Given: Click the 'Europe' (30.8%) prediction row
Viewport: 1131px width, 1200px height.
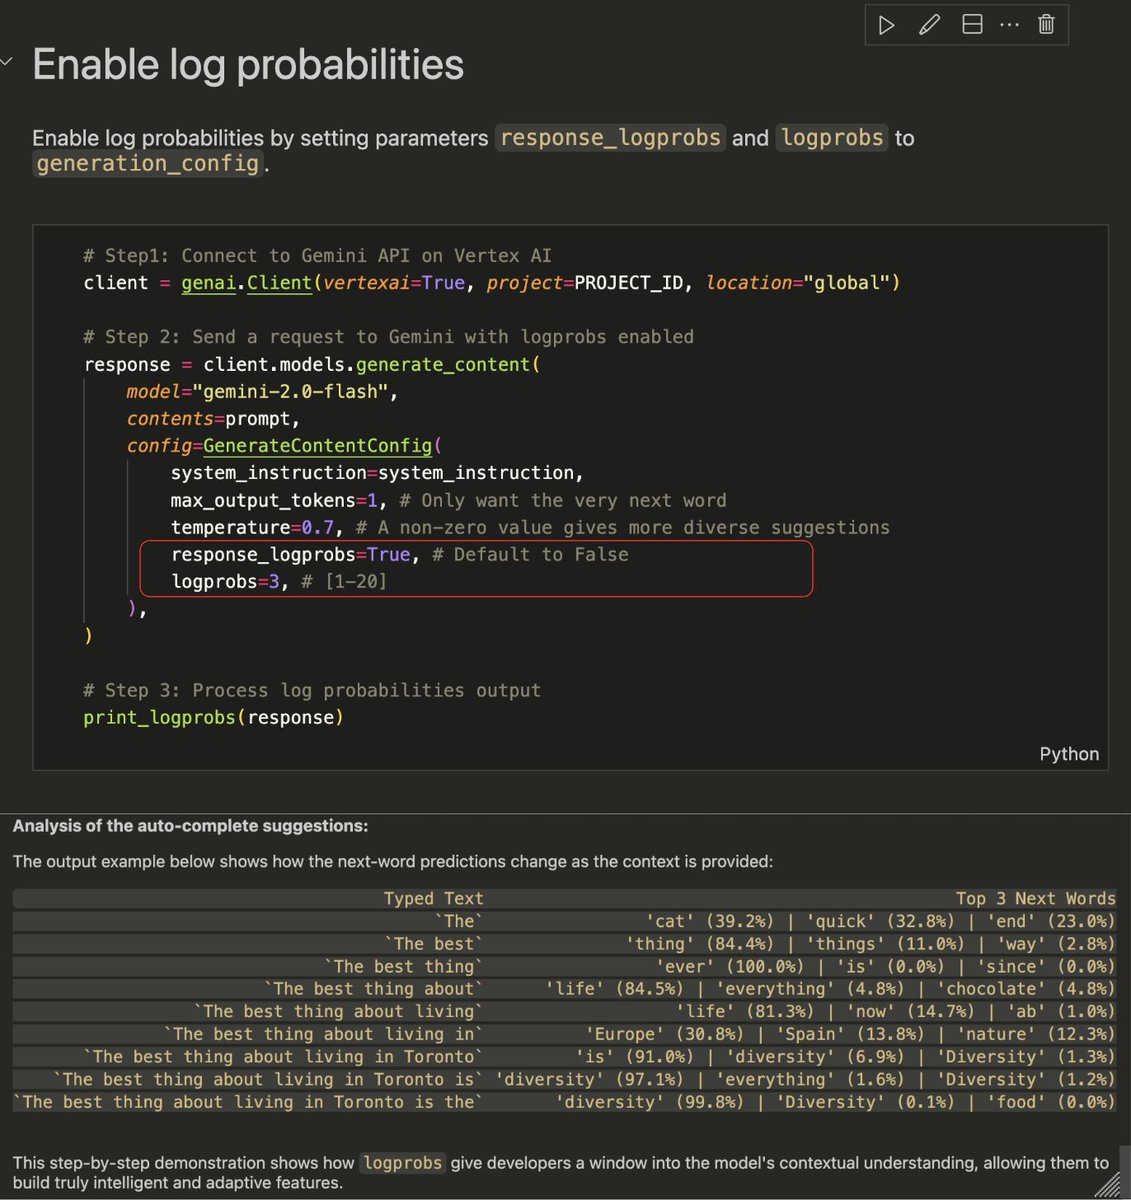Looking at the screenshot, I should tap(564, 1035).
